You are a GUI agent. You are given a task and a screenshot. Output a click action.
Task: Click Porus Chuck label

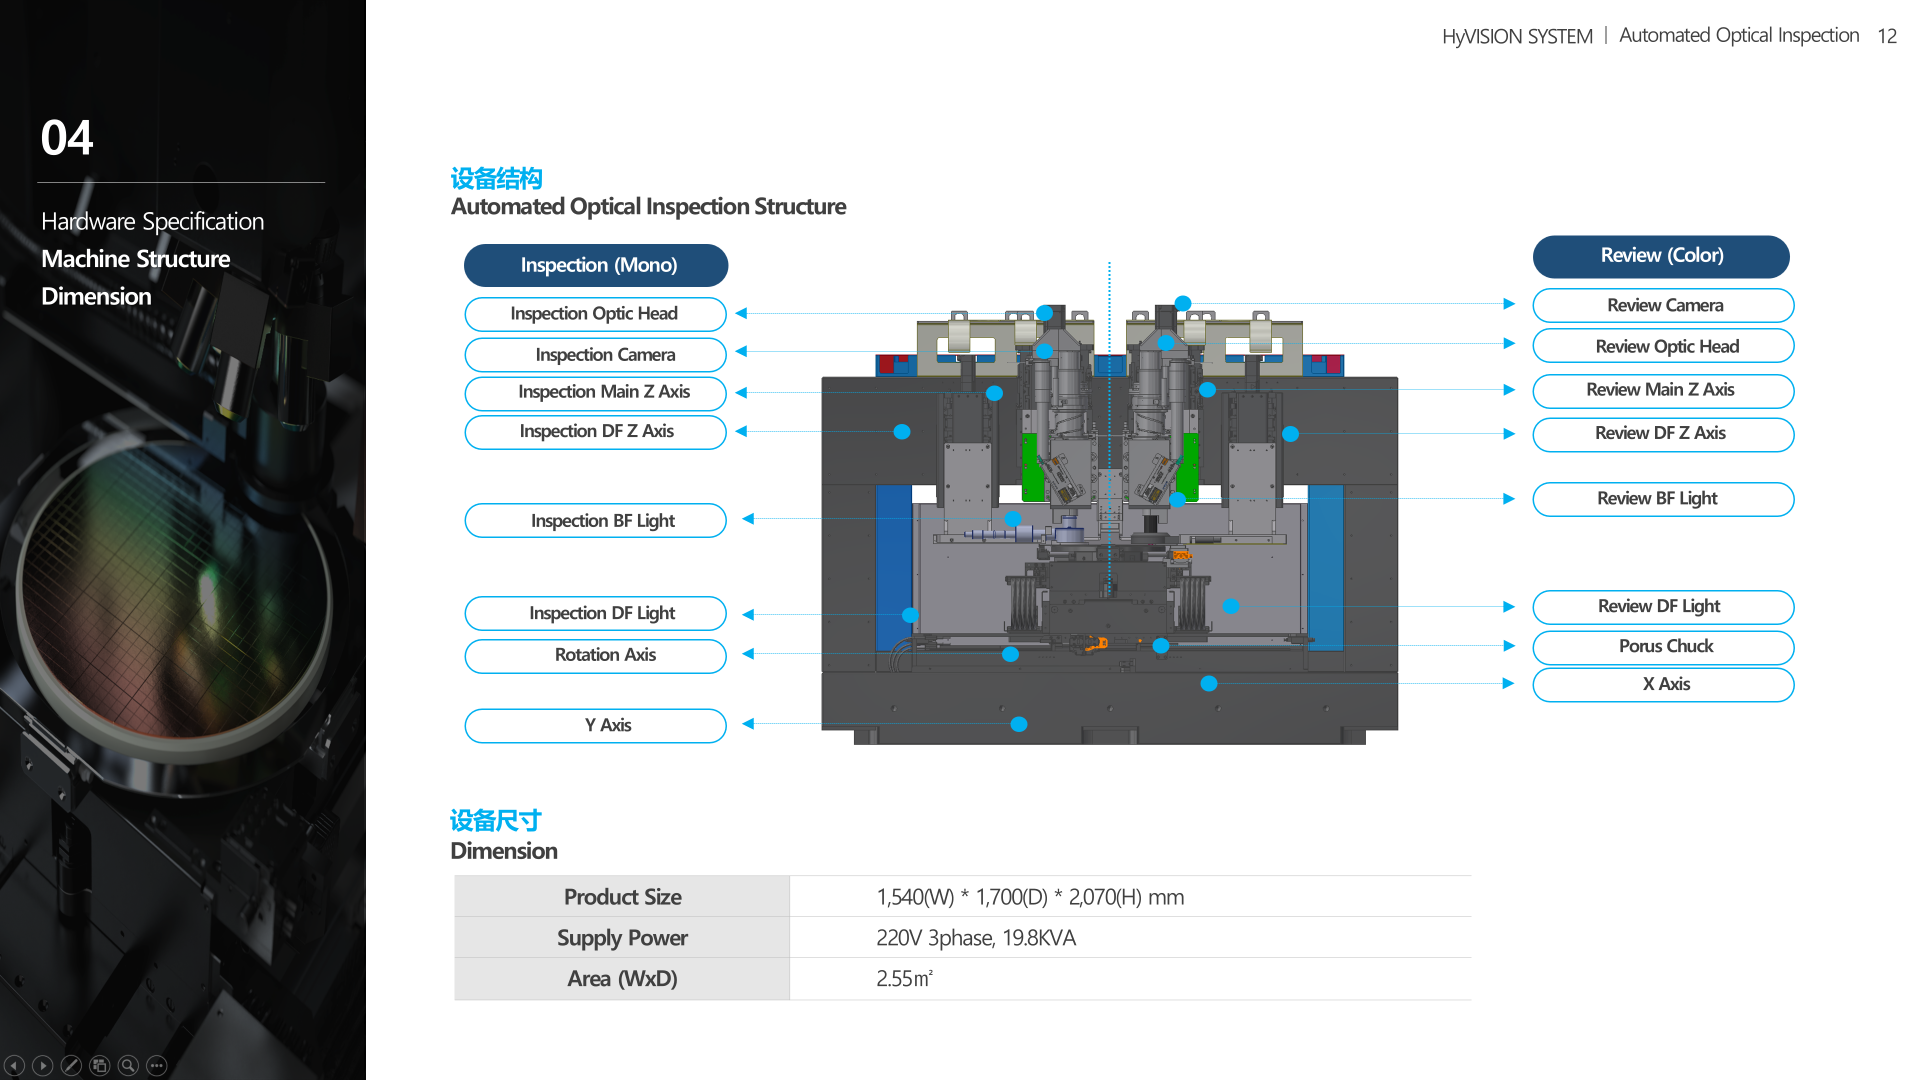pyautogui.click(x=1663, y=647)
